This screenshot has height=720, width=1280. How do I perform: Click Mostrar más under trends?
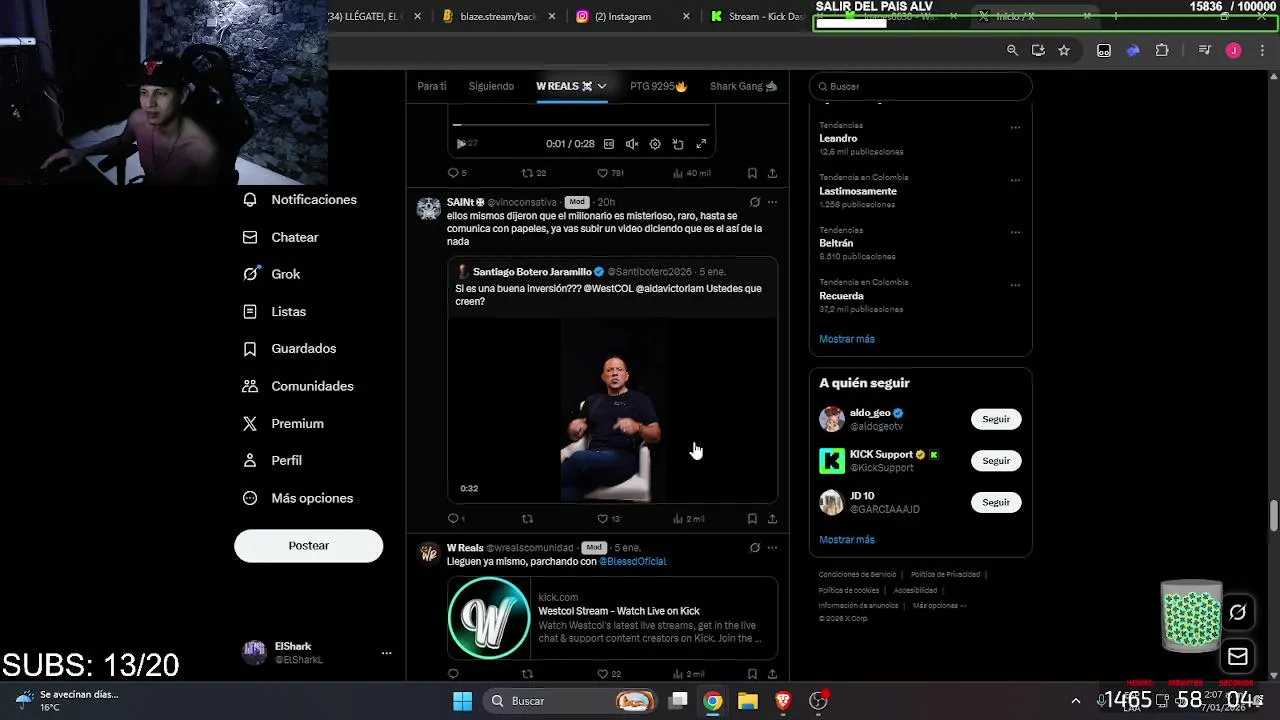[847, 339]
